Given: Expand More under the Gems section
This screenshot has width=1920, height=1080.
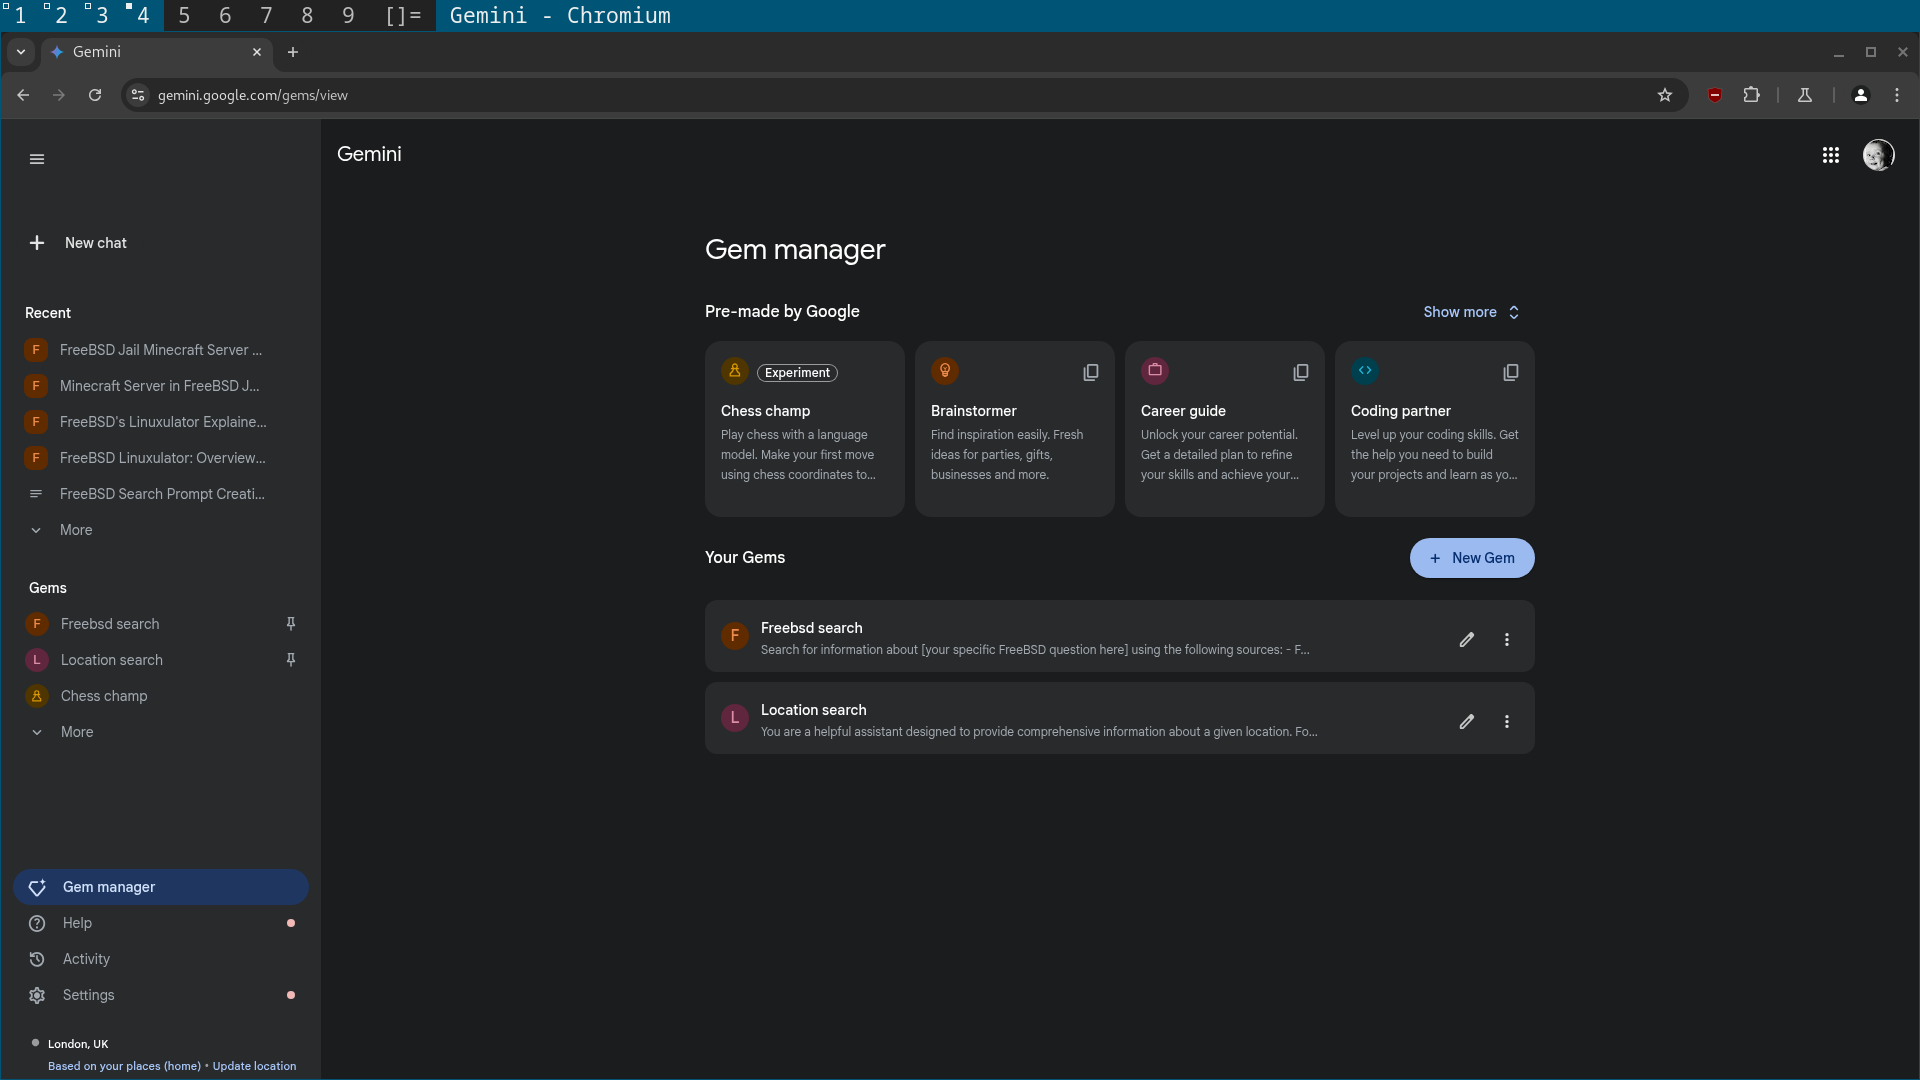Looking at the screenshot, I should pos(76,732).
